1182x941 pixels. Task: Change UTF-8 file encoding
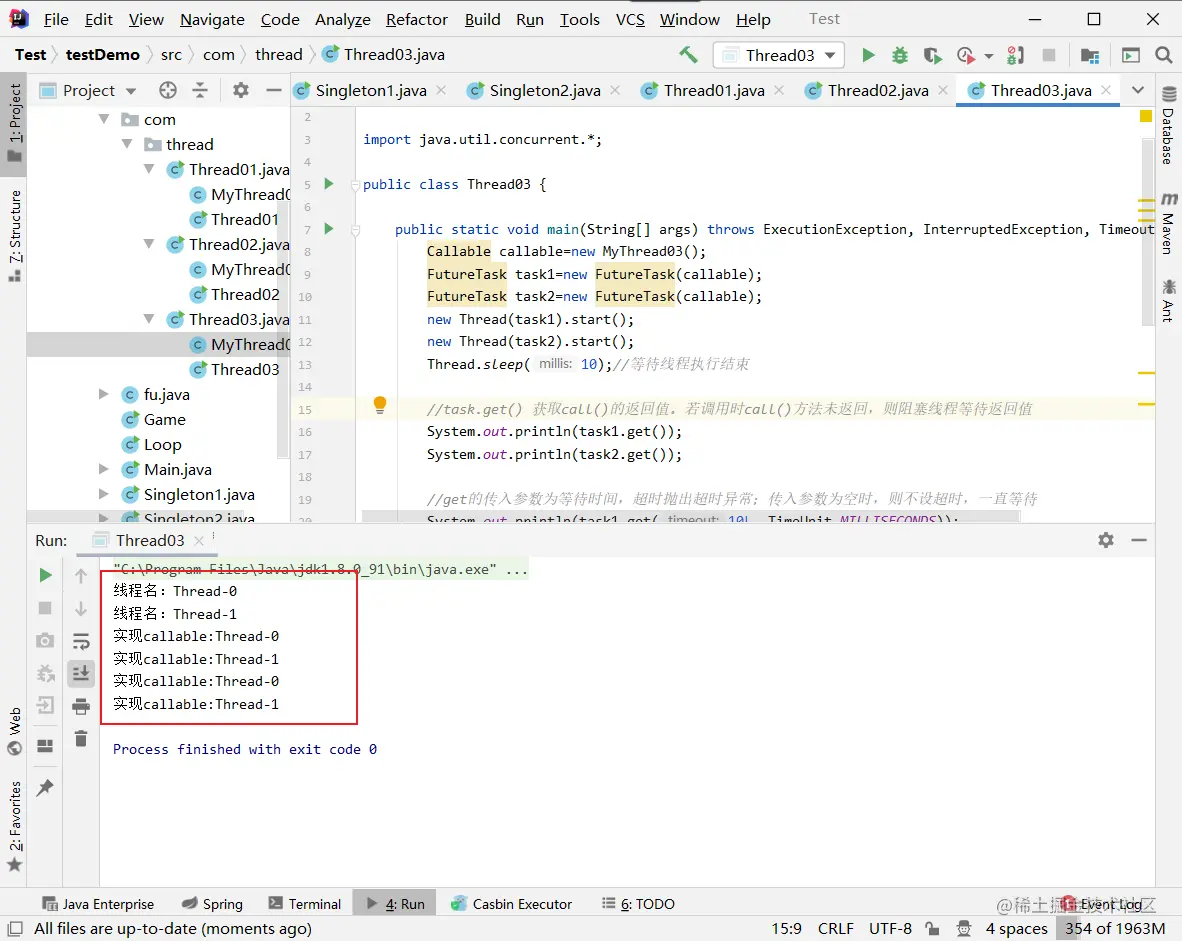(x=890, y=928)
